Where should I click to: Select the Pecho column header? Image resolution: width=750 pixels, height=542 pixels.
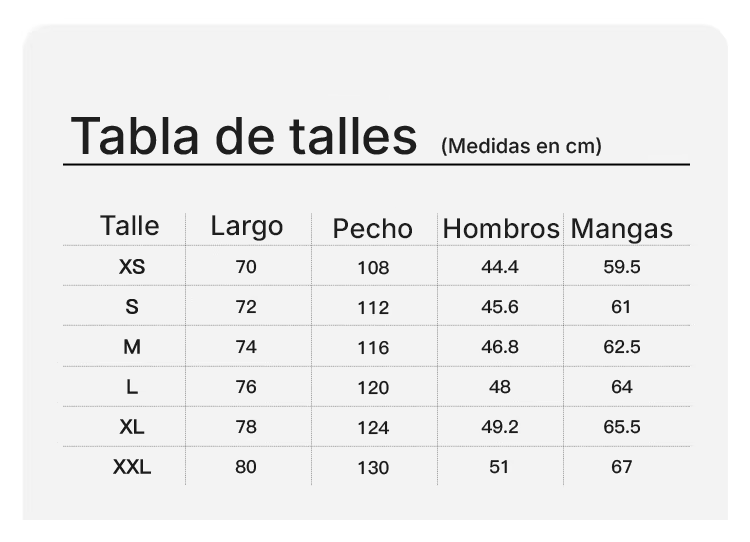click(373, 228)
